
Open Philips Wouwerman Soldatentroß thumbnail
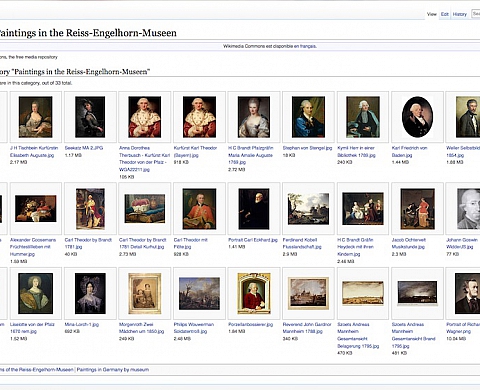(199, 293)
